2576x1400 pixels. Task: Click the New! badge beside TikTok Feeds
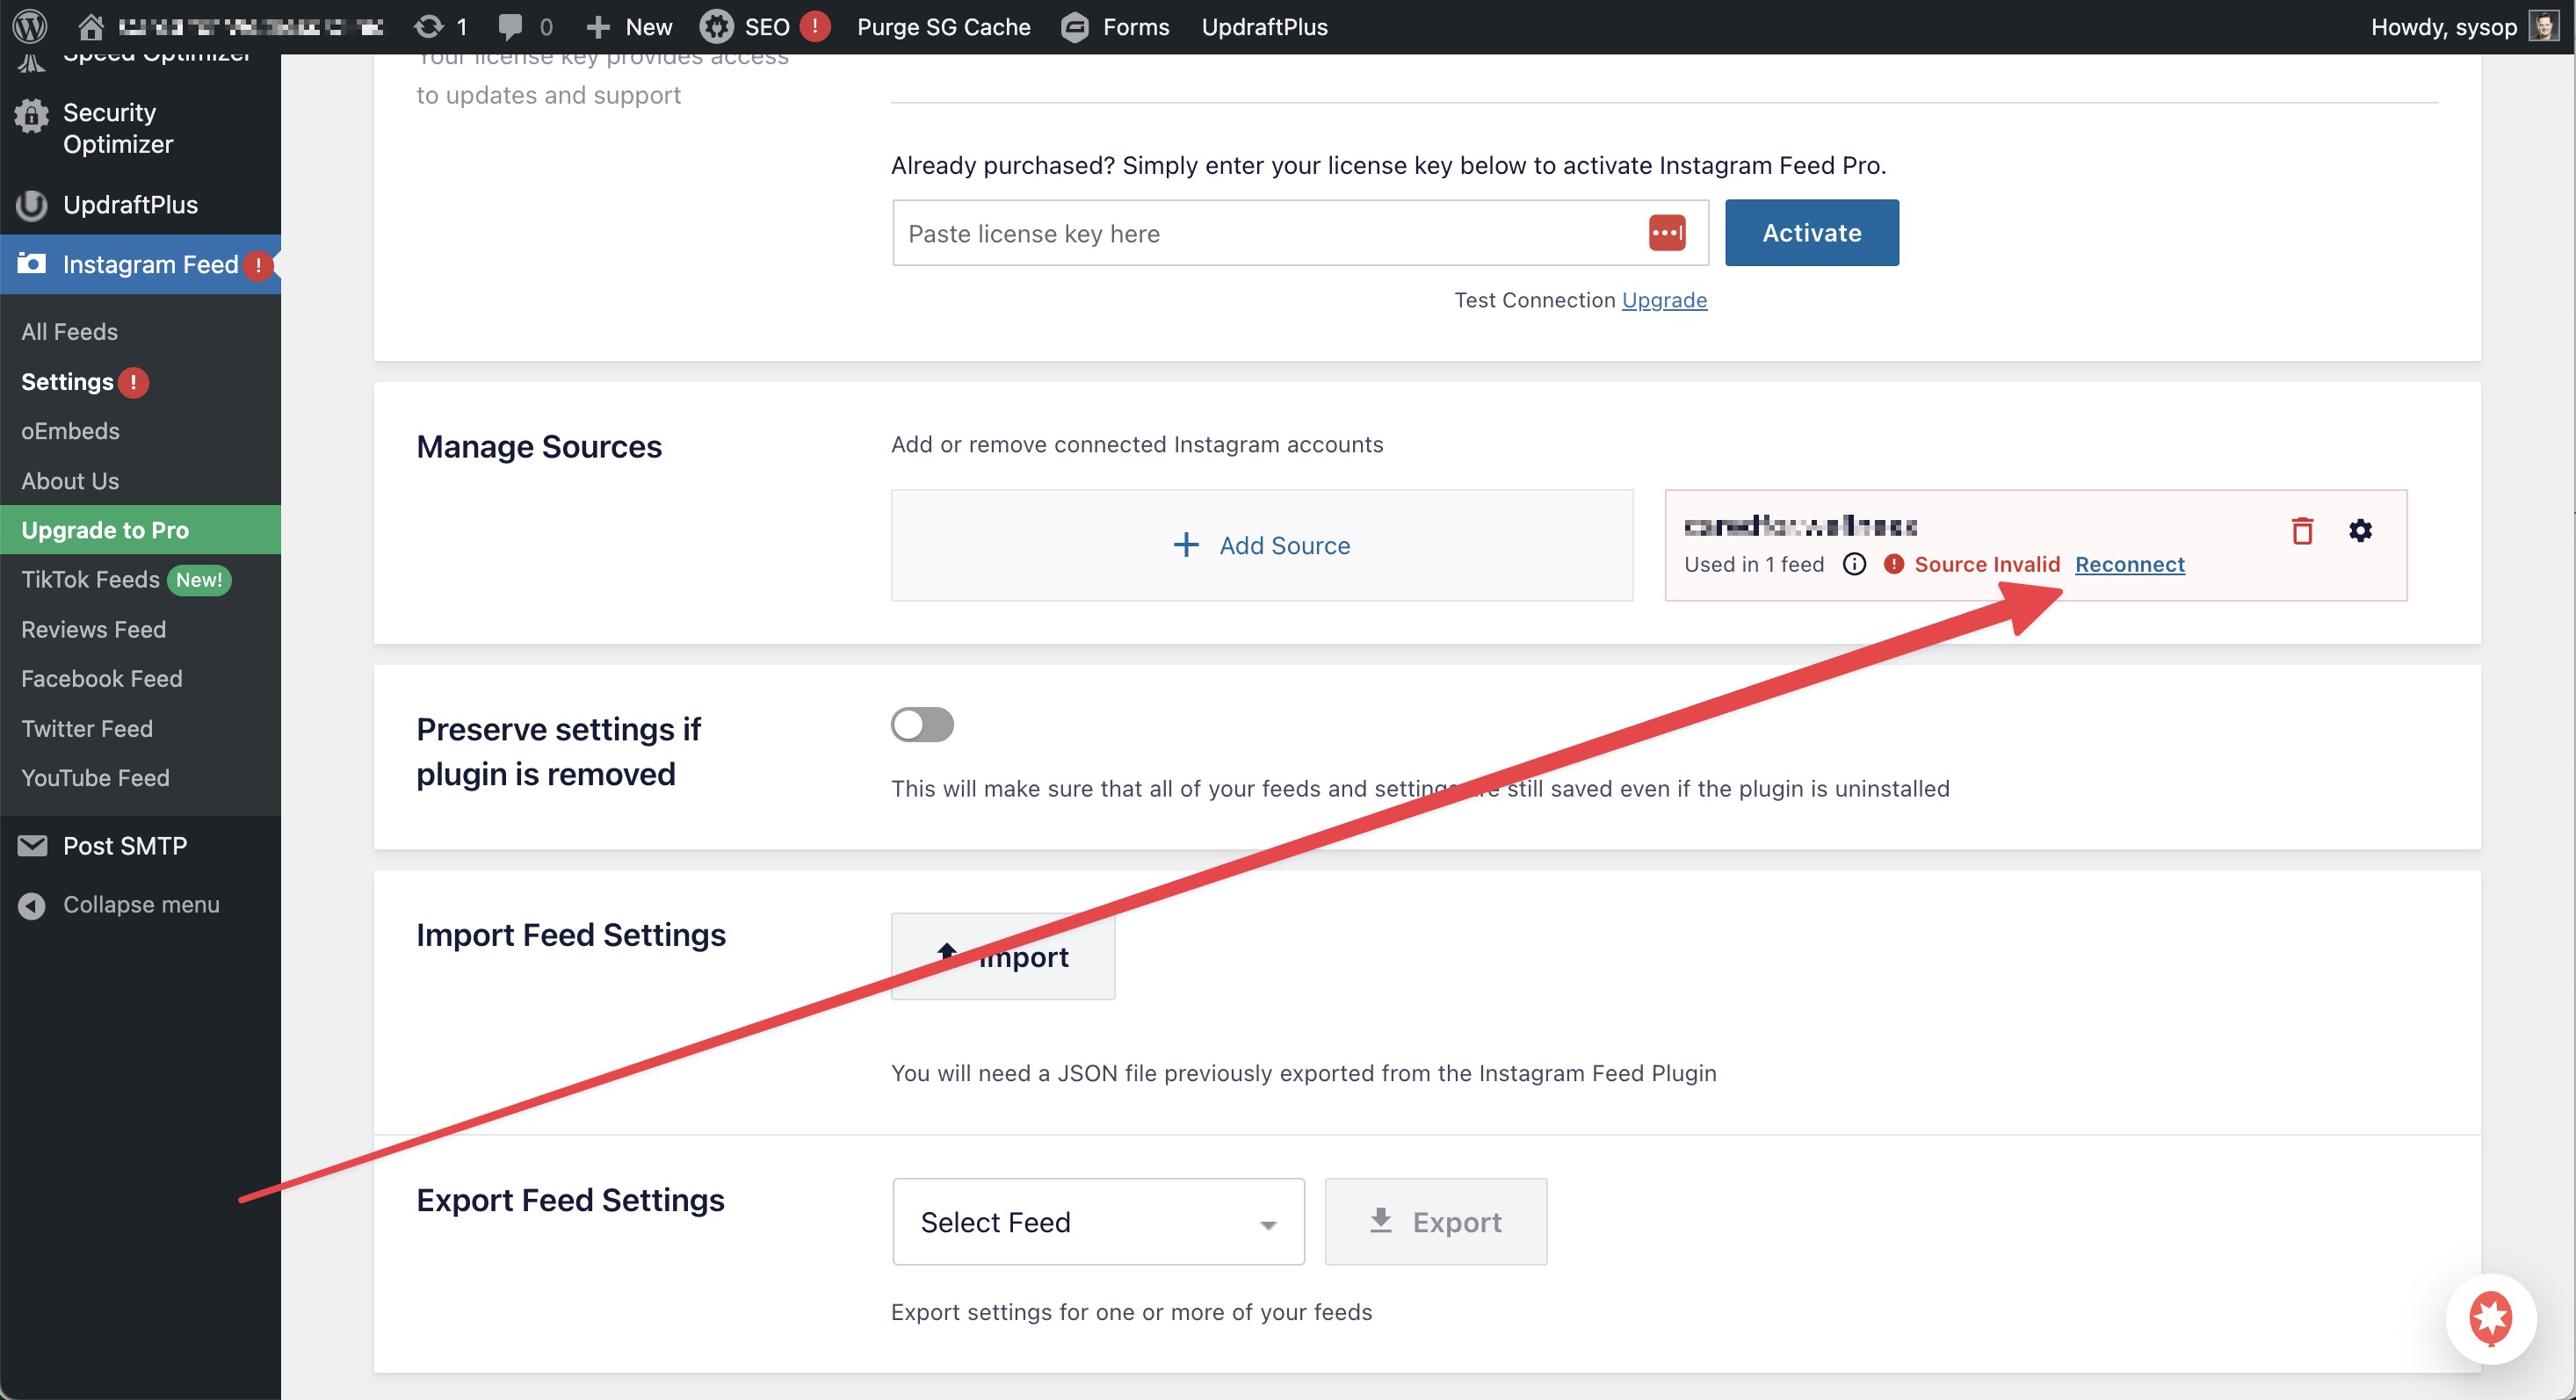199,580
